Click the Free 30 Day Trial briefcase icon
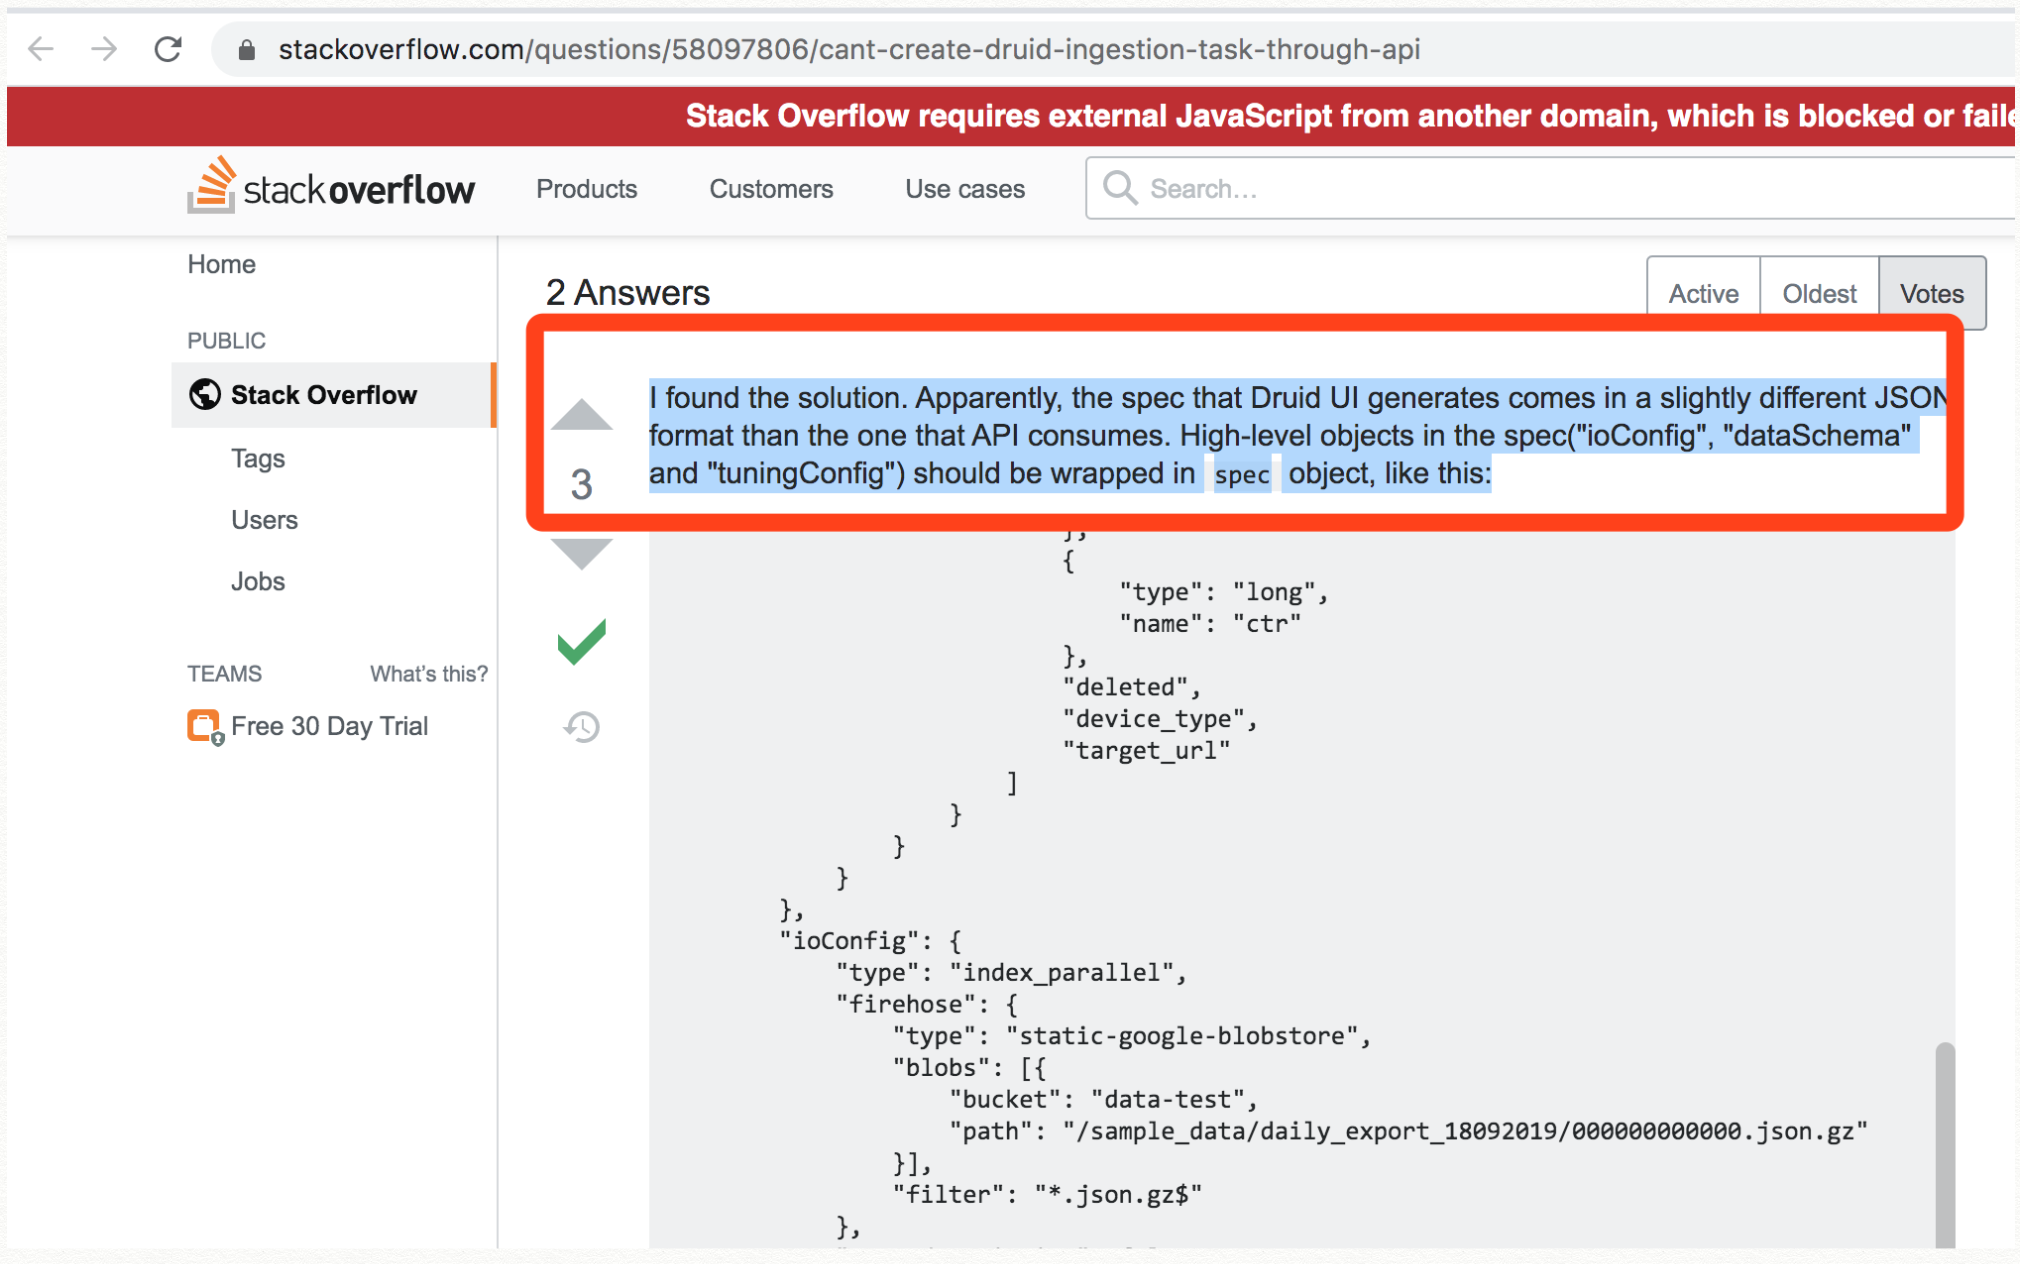The image size is (2020, 1264). click(204, 727)
